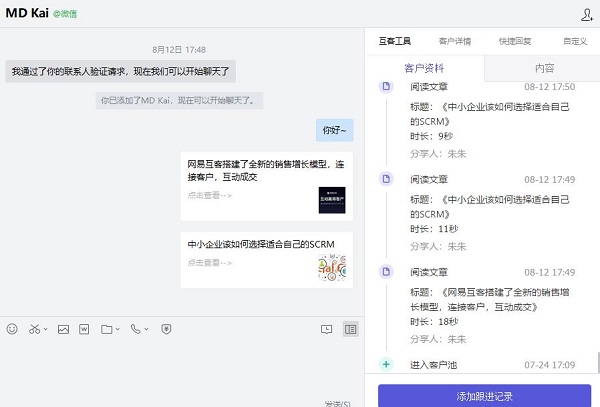
Task: Click the scissors screenshot tool
Action: click(35, 328)
